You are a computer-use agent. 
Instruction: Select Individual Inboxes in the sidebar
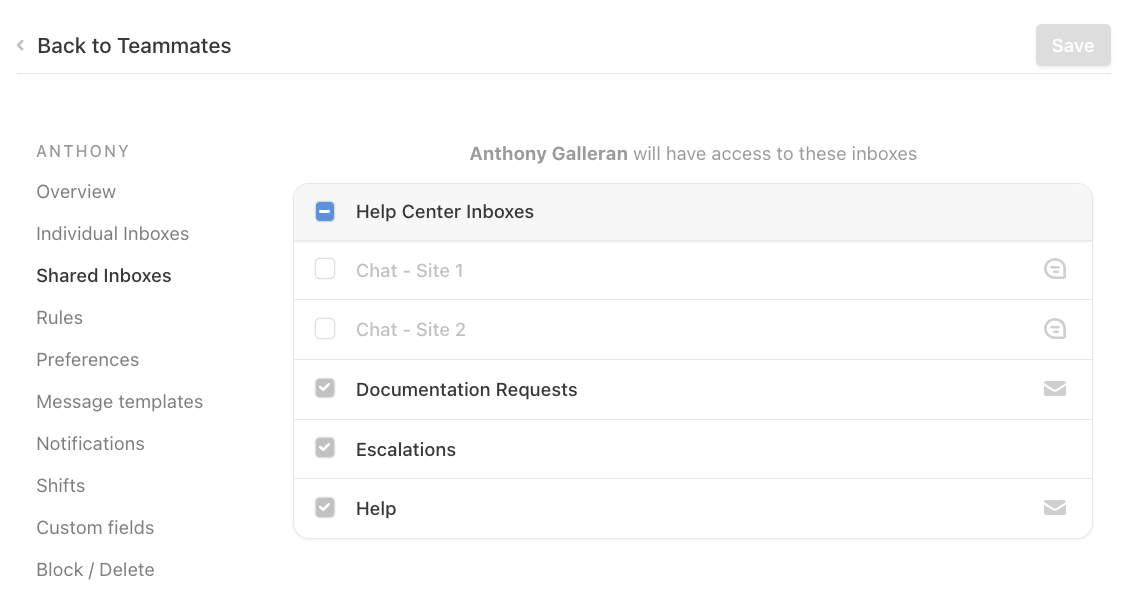point(112,233)
